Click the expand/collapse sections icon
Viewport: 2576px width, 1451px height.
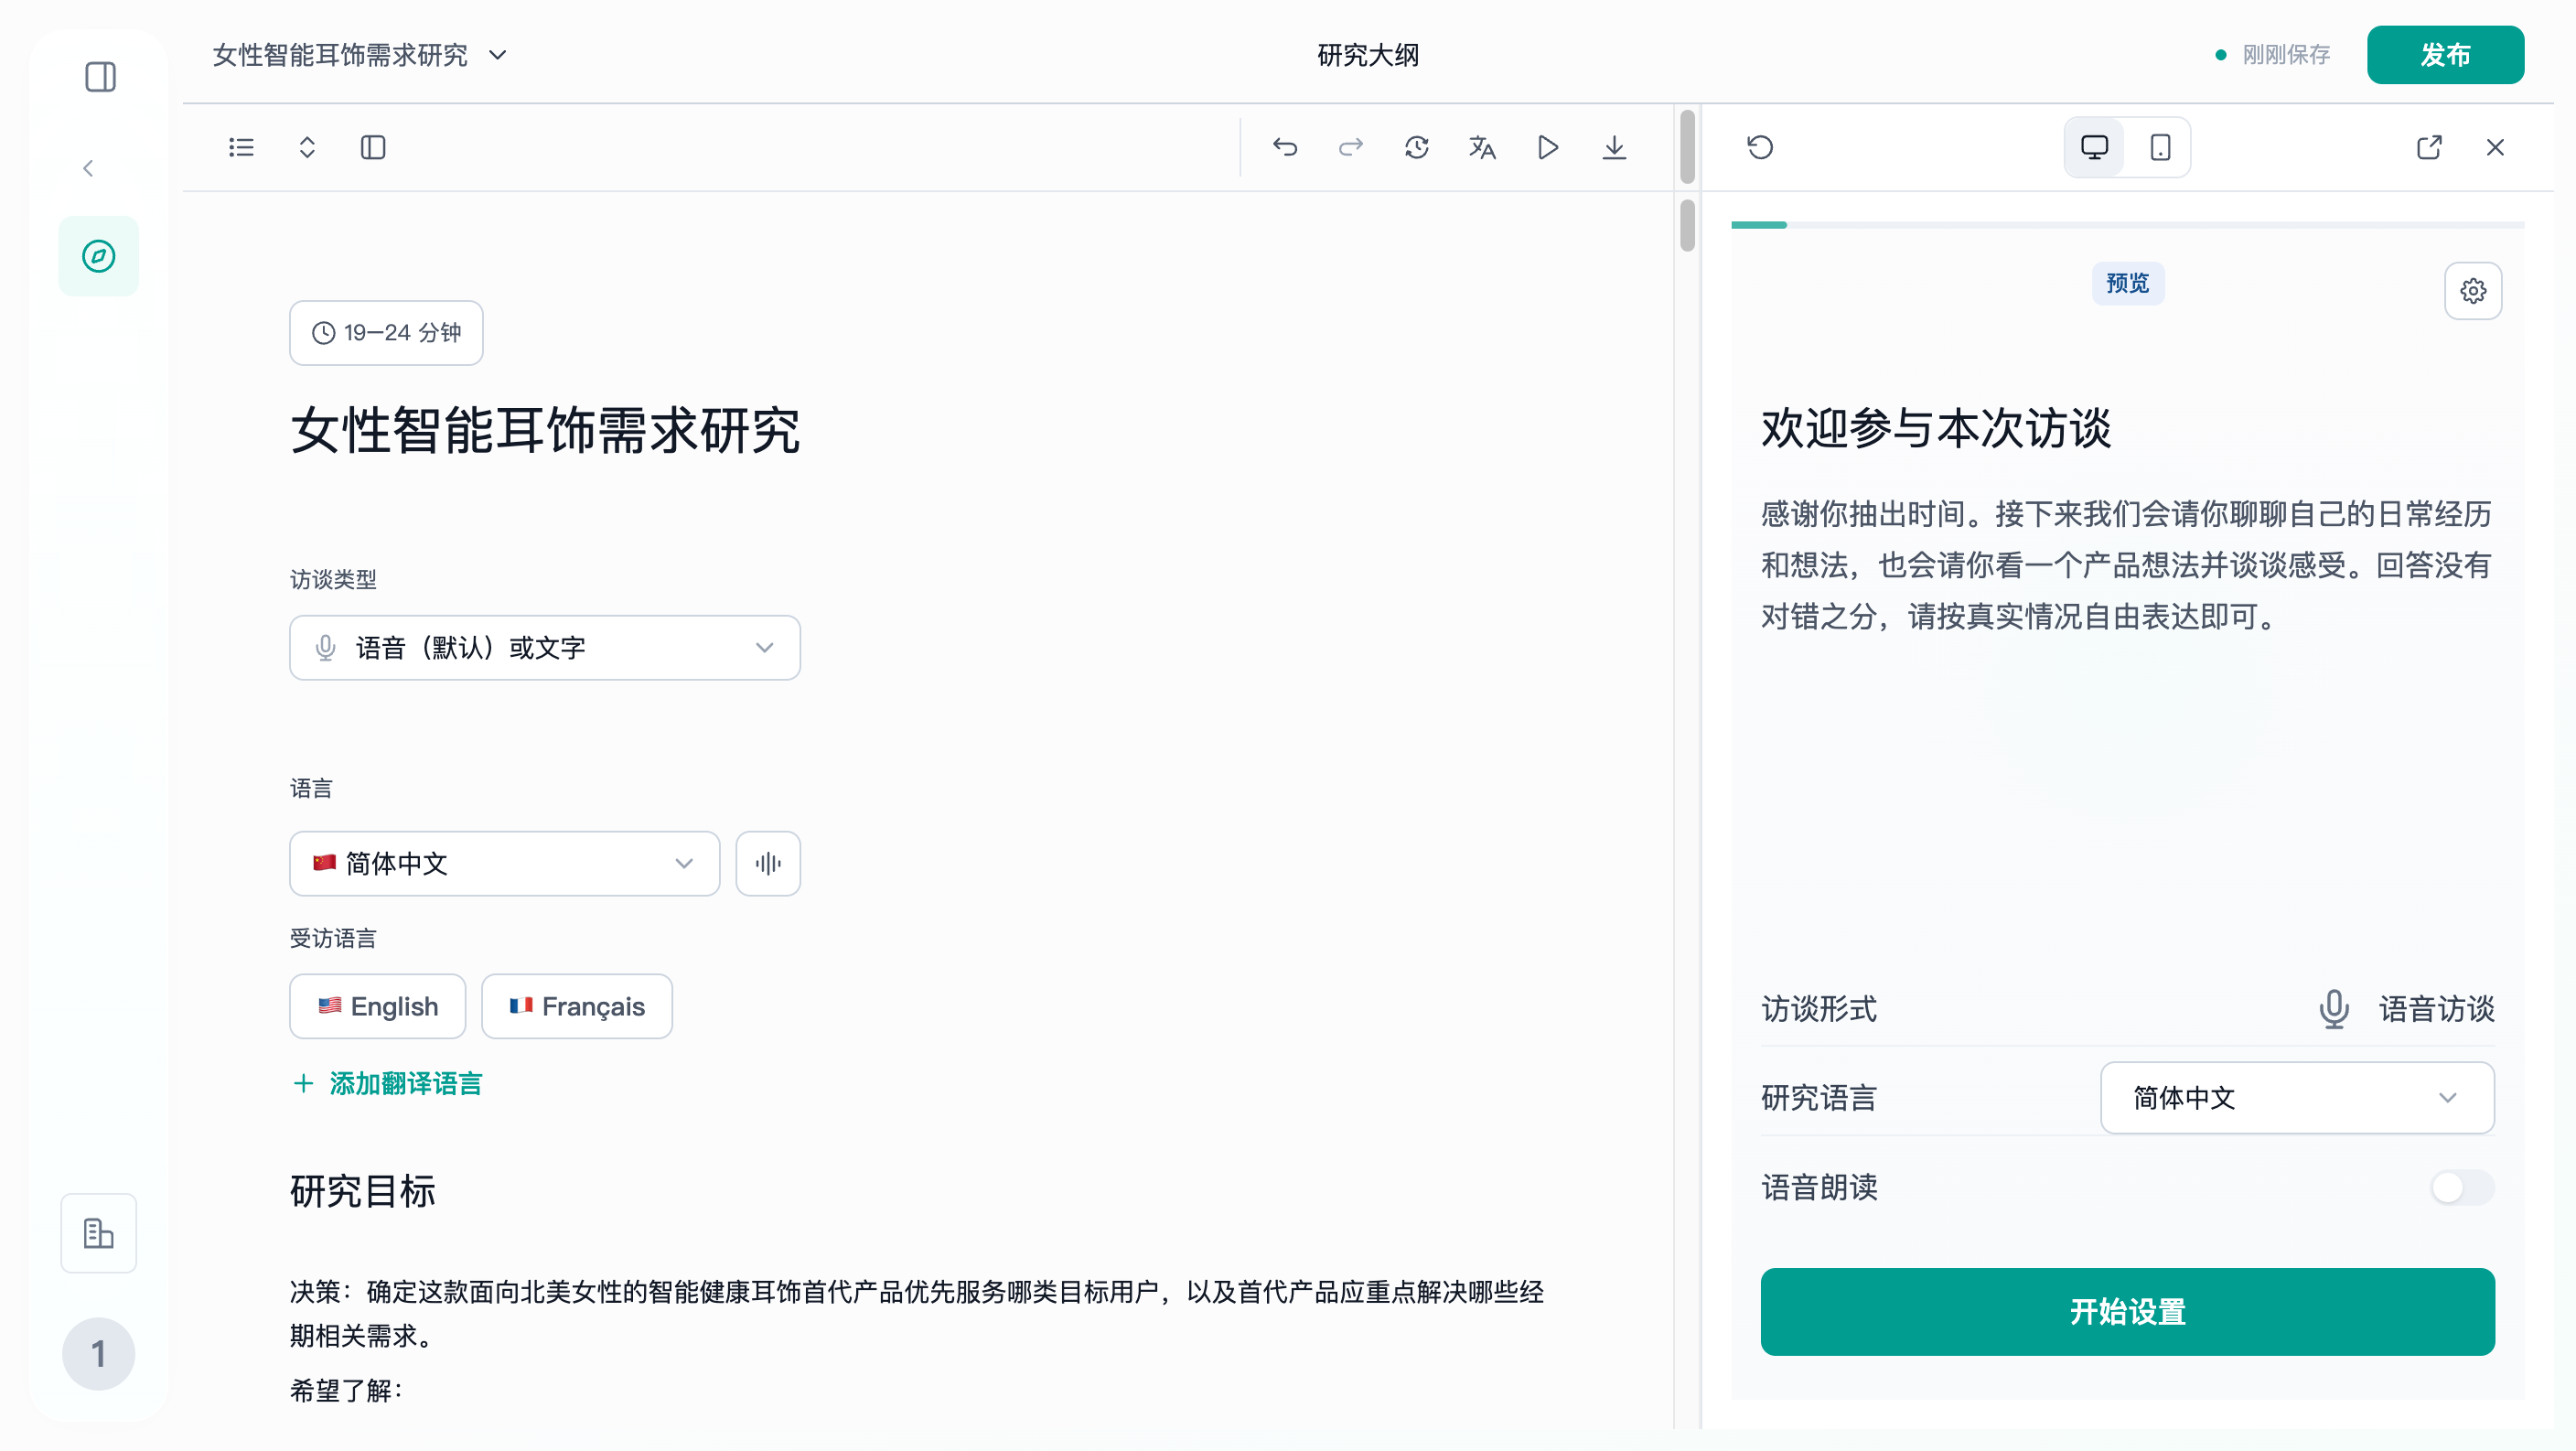pyautogui.click(x=307, y=148)
